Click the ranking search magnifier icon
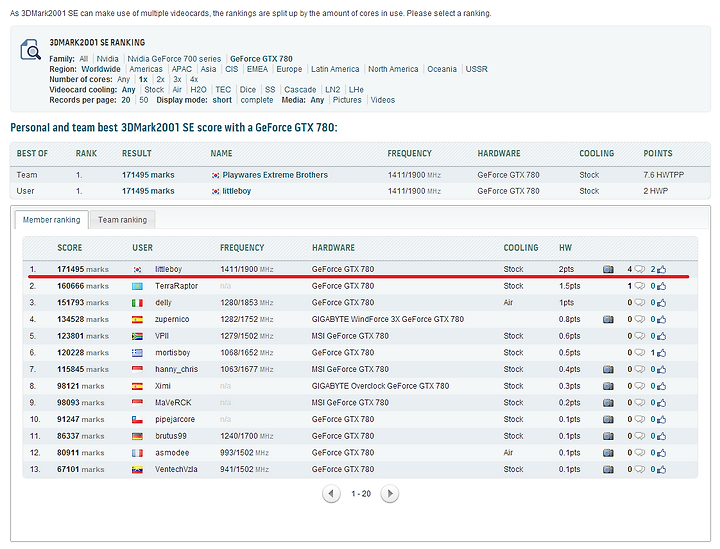Image resolution: width=720 pixels, height=549 pixels. (x=31, y=50)
